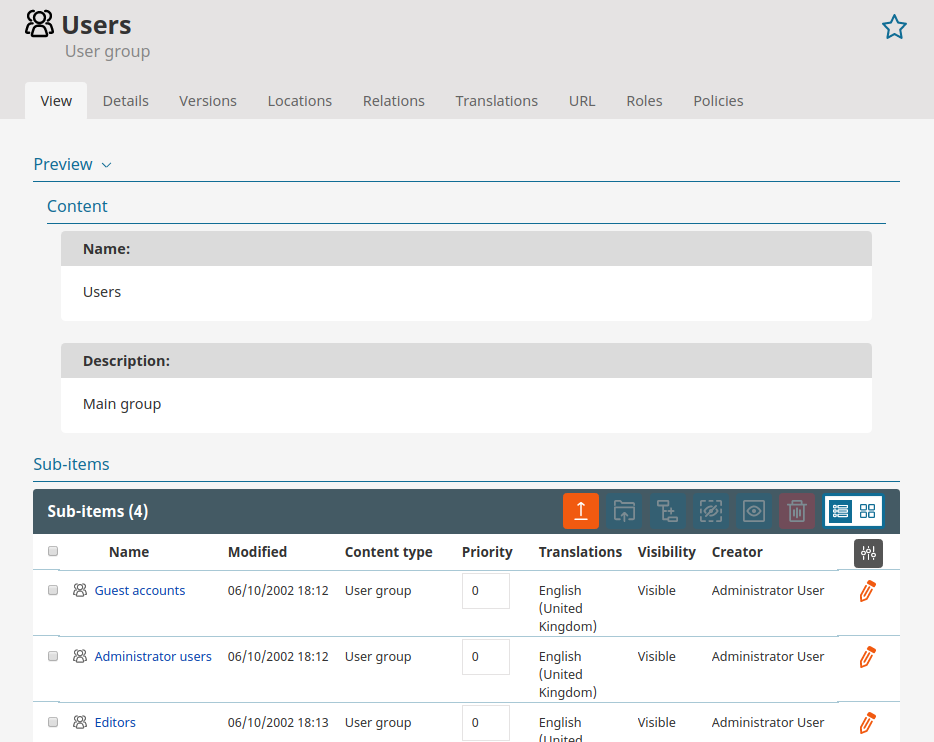Image resolution: width=934 pixels, height=742 pixels.
Task: Open the Translations tab
Action: click(497, 101)
